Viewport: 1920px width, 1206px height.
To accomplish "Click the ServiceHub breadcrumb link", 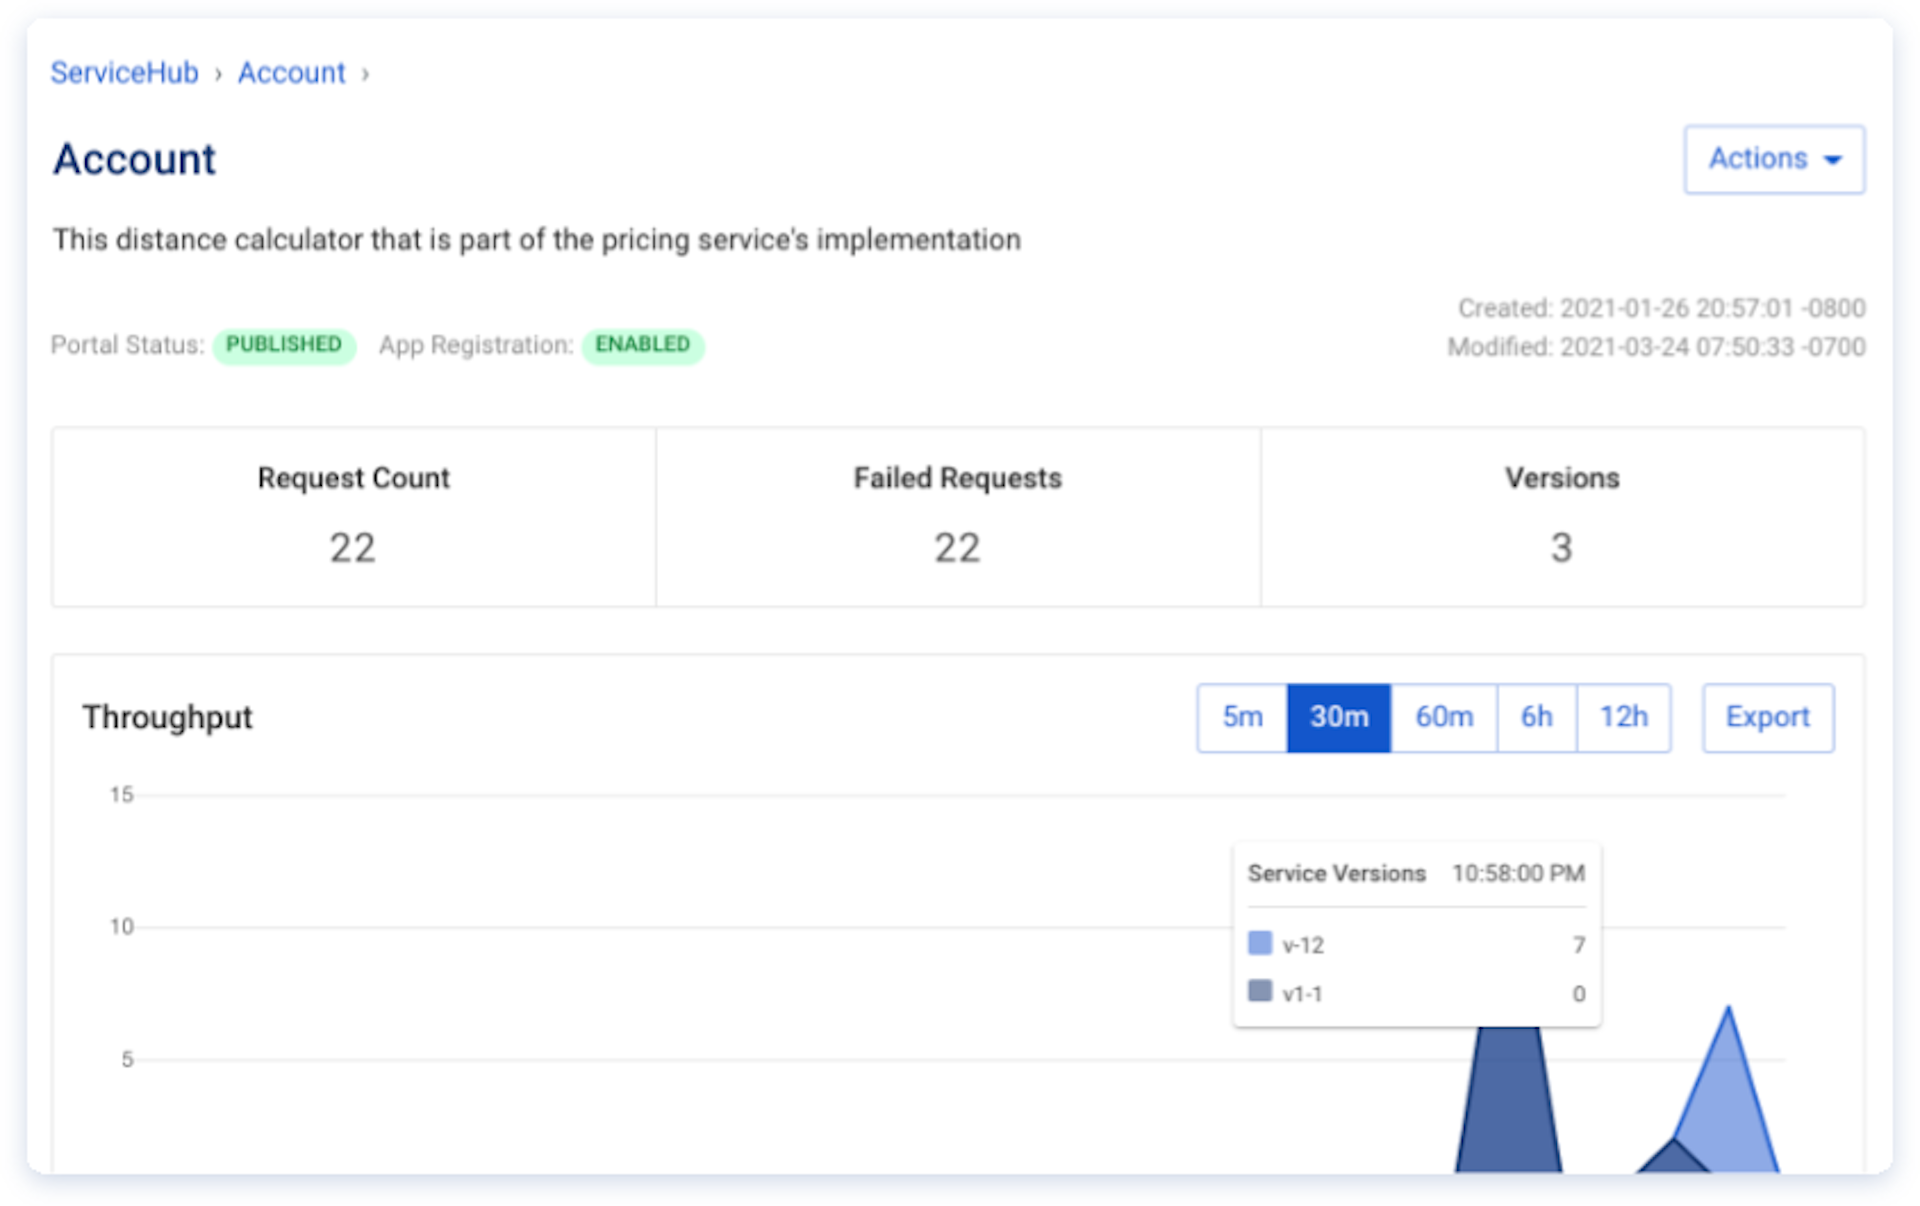I will 123,72.
